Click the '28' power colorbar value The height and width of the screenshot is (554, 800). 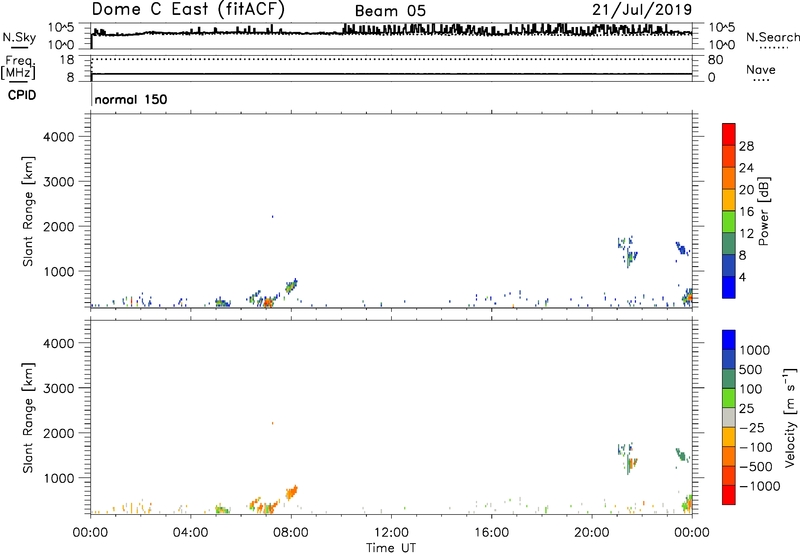(x=746, y=146)
